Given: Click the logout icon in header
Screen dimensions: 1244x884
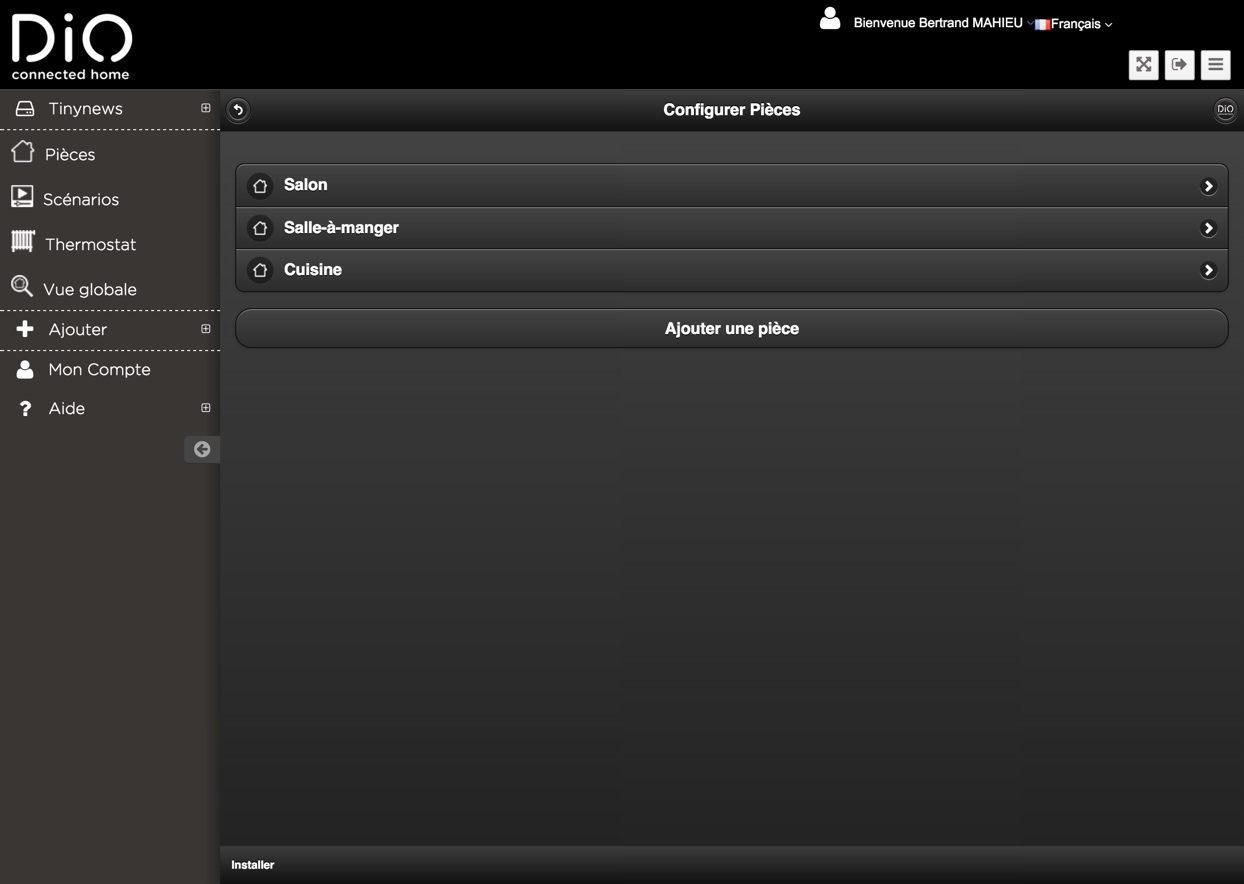Looking at the screenshot, I should pos(1179,65).
